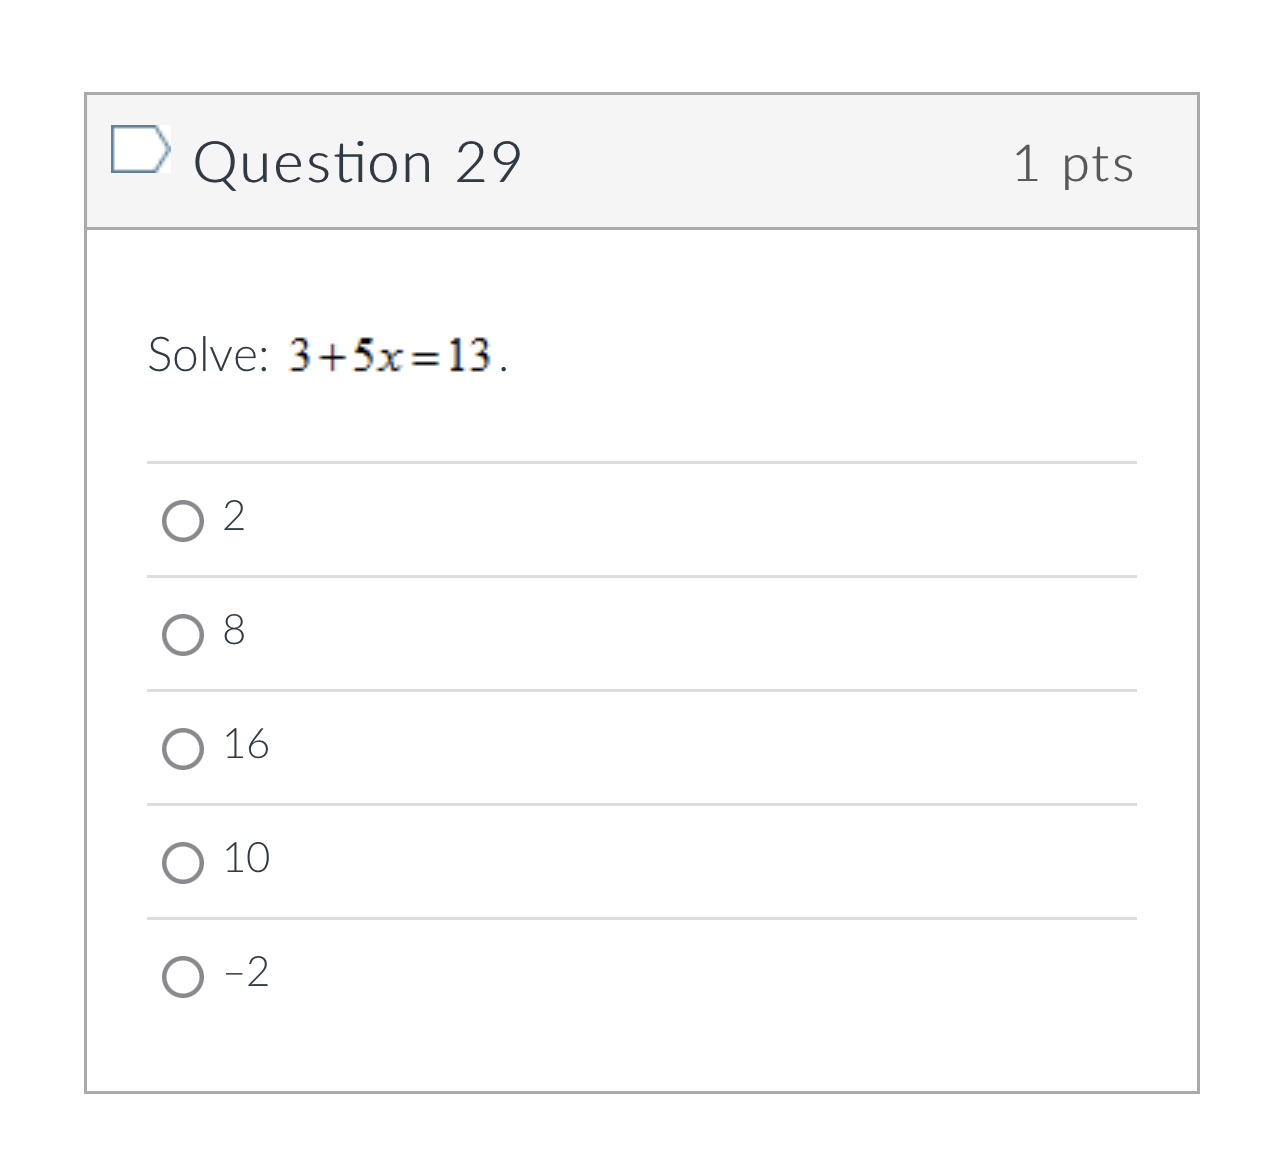Click the number 29 in the question title
Viewport: 1284px width, 1149px height.
pyautogui.click(x=488, y=163)
